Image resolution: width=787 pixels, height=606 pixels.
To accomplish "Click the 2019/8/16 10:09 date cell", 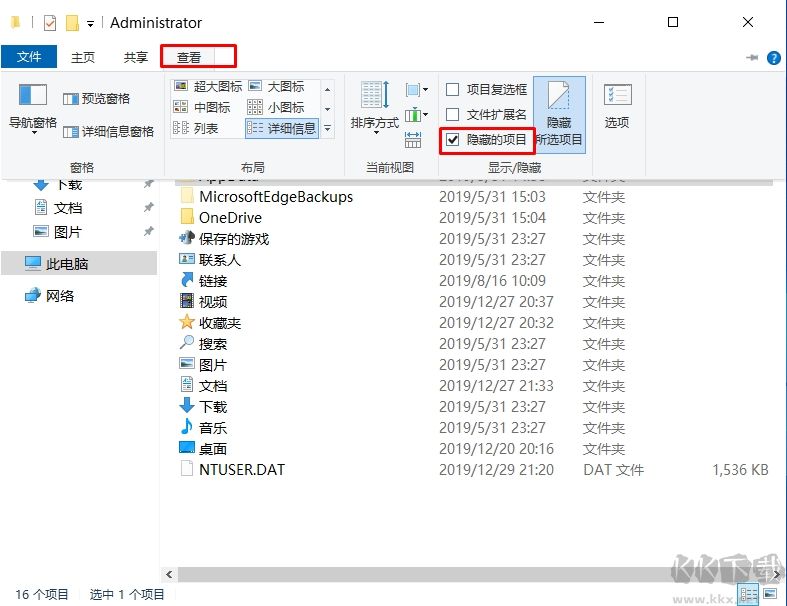I will pos(492,281).
